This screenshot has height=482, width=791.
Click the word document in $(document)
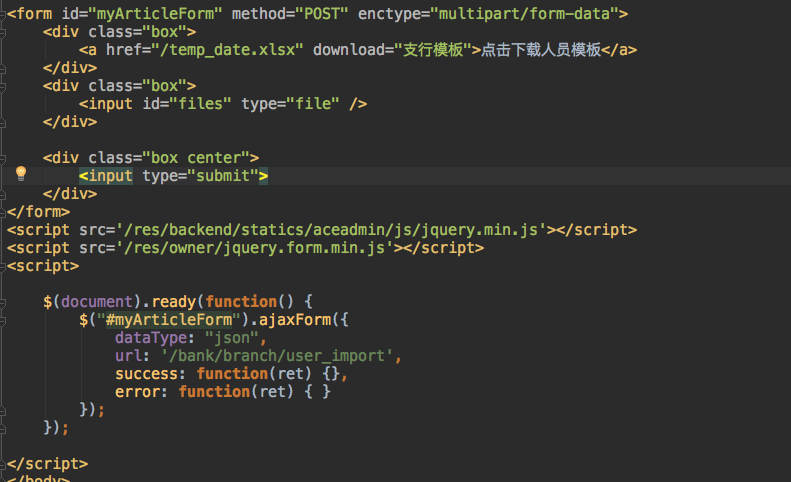click(97, 301)
